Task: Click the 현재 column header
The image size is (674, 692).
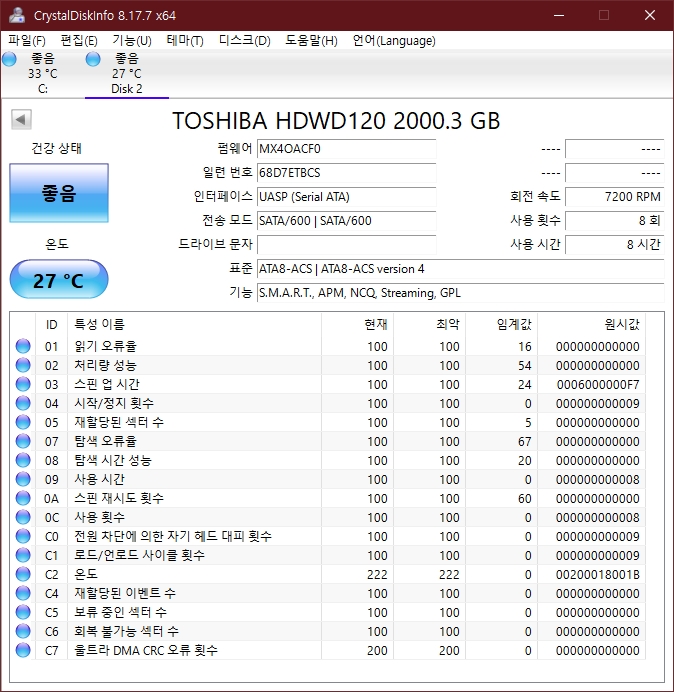Action: [x=358, y=324]
